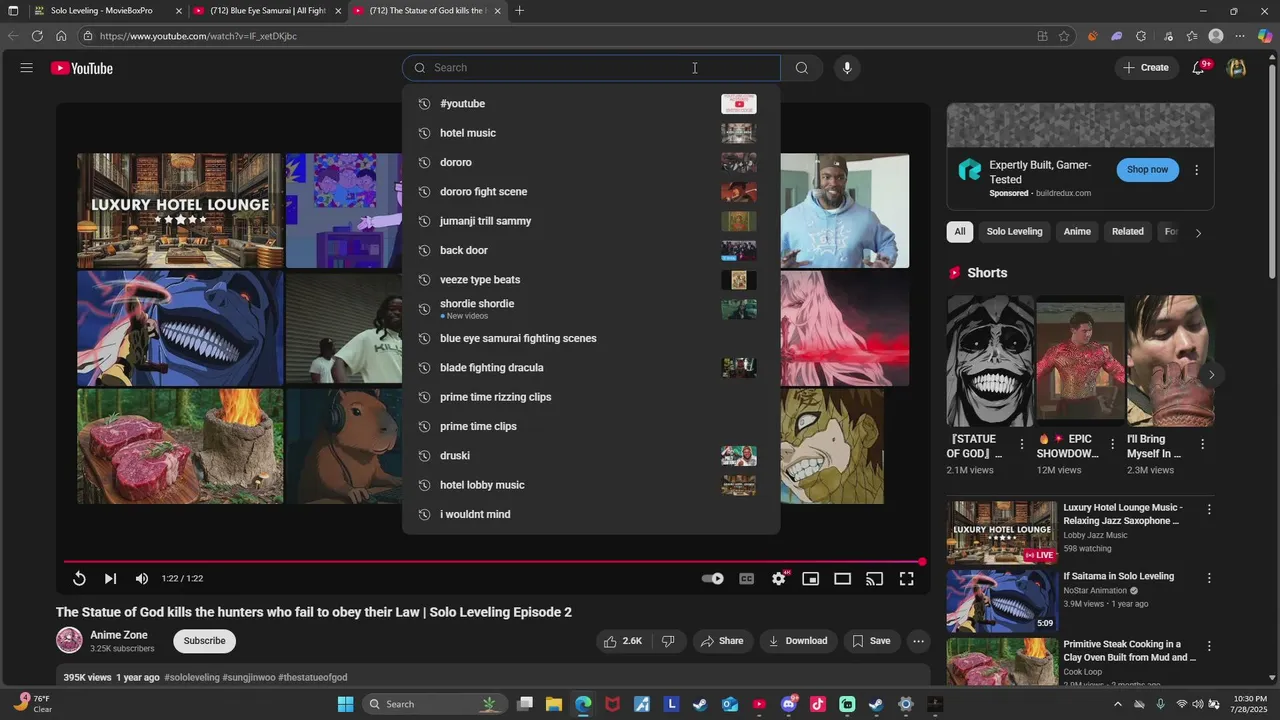
Task: Show more filter chips with arrow
Action: [1198, 232]
